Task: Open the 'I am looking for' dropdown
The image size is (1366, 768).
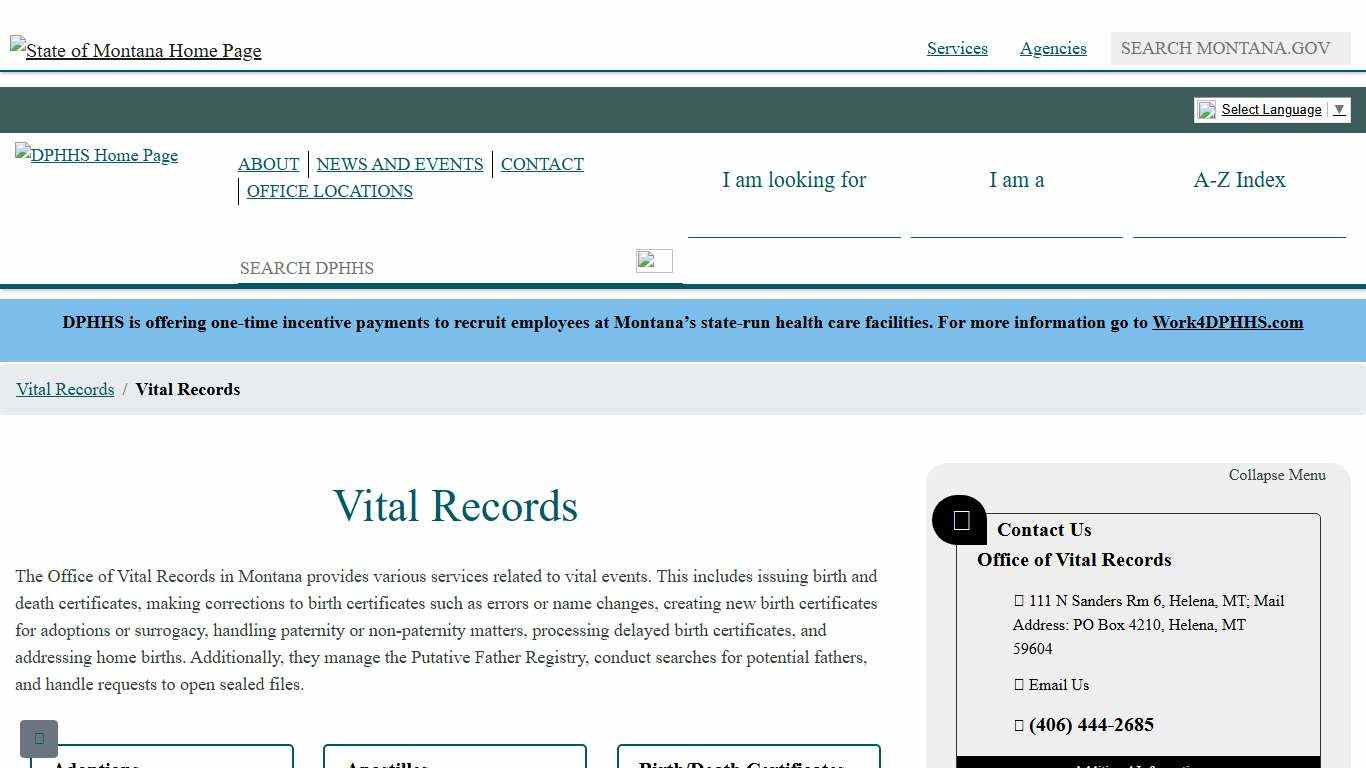Action: [794, 180]
